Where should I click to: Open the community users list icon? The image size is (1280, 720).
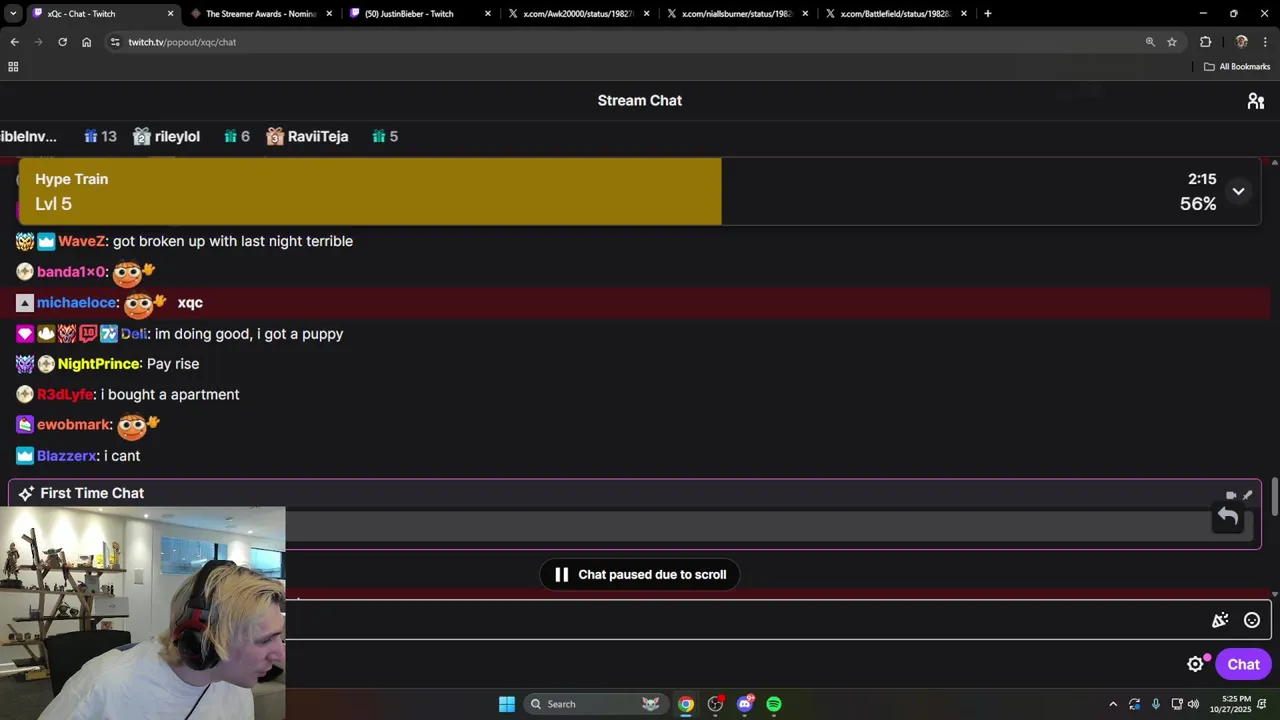[x=1256, y=101]
